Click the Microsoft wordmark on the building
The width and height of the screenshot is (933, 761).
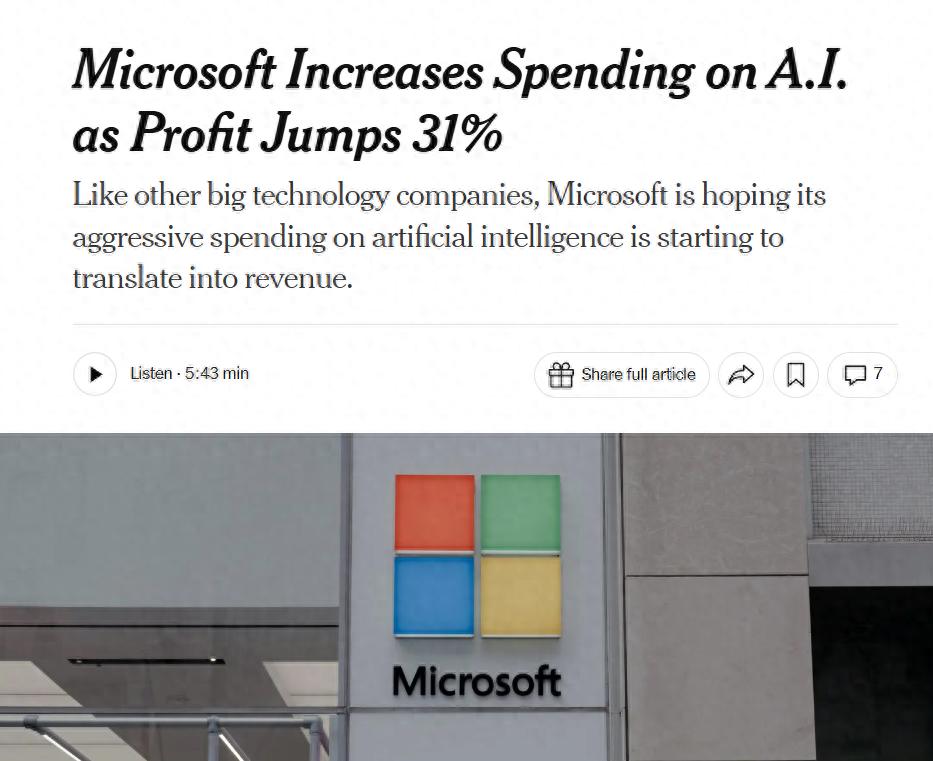(x=477, y=681)
